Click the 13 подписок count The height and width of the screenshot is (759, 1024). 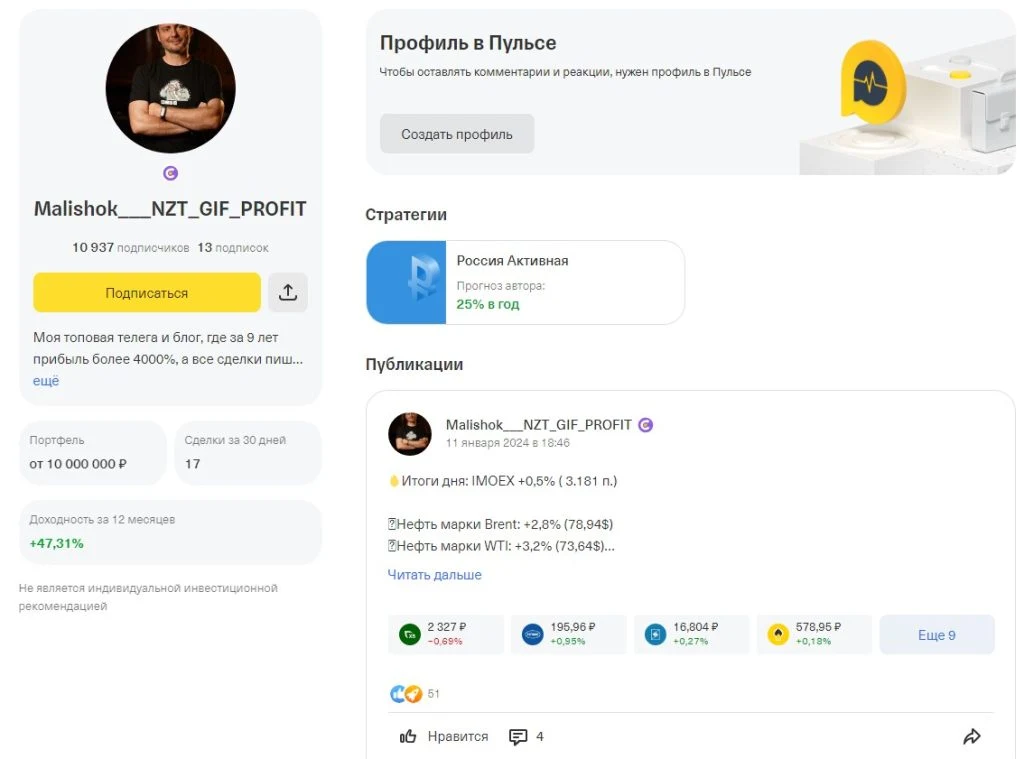pyautogui.click(x=233, y=248)
